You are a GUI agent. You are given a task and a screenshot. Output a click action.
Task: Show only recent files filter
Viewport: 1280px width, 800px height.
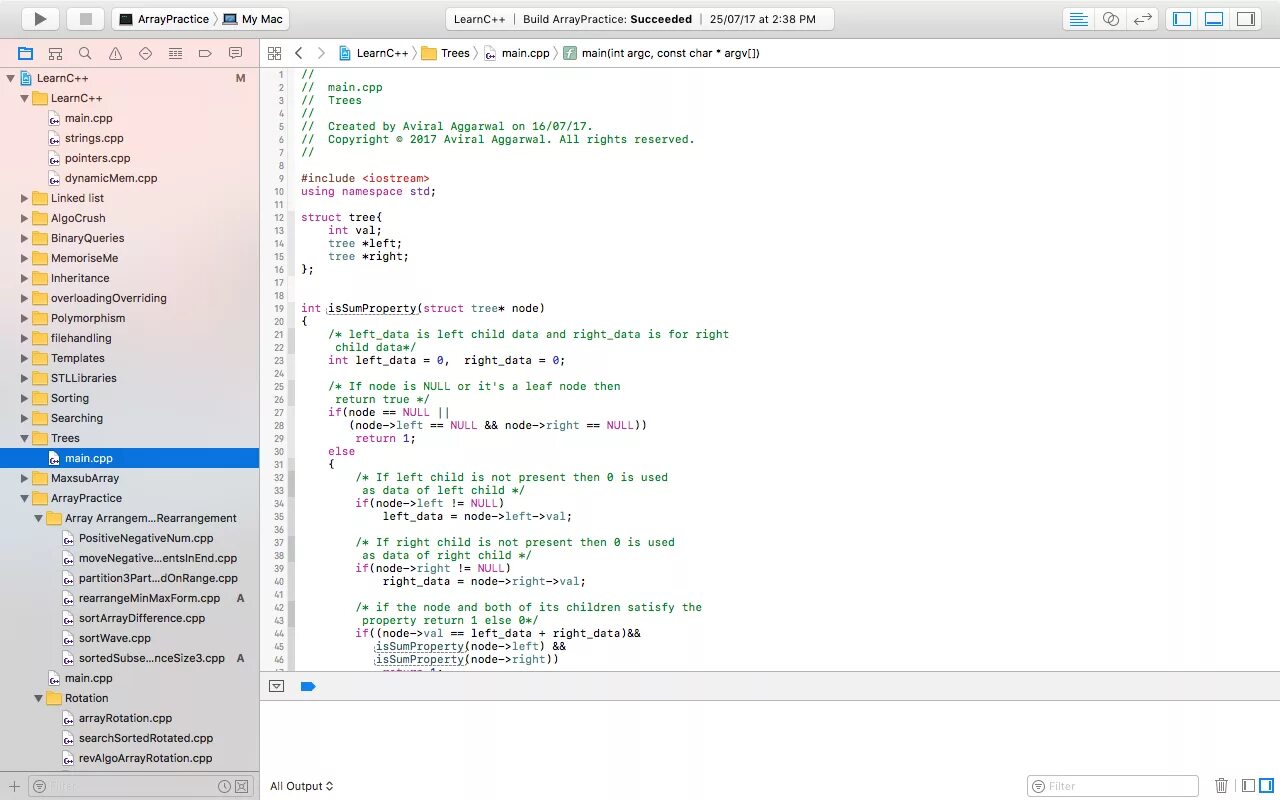coord(223,786)
